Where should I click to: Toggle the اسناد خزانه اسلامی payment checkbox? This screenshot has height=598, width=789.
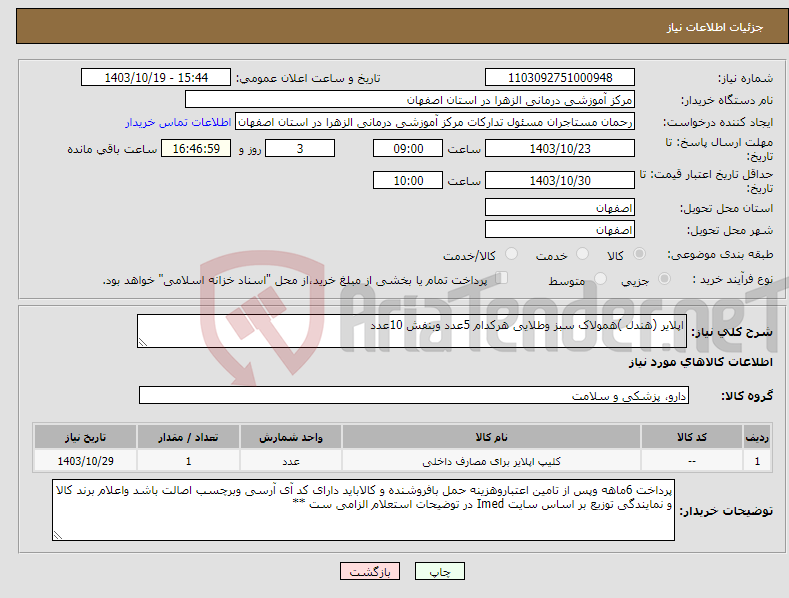coord(501,278)
